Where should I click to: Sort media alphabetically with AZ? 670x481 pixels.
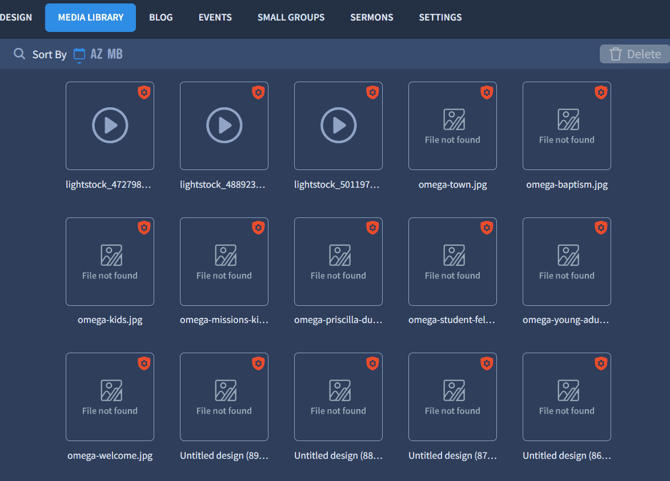[97, 54]
